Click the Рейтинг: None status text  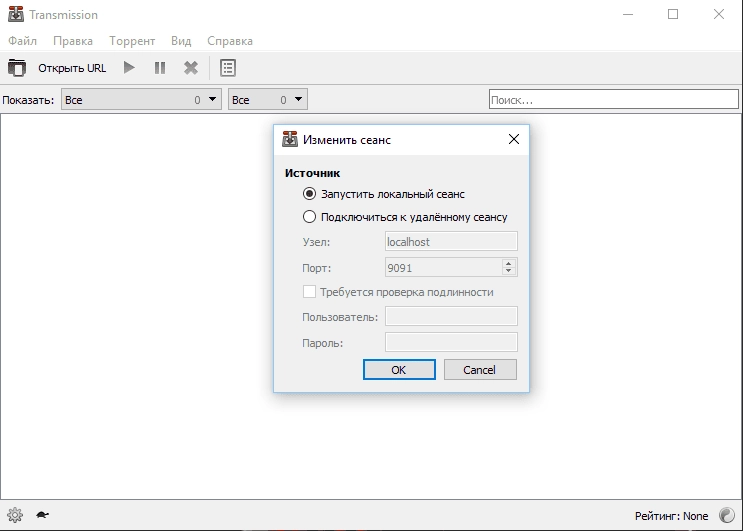click(671, 516)
